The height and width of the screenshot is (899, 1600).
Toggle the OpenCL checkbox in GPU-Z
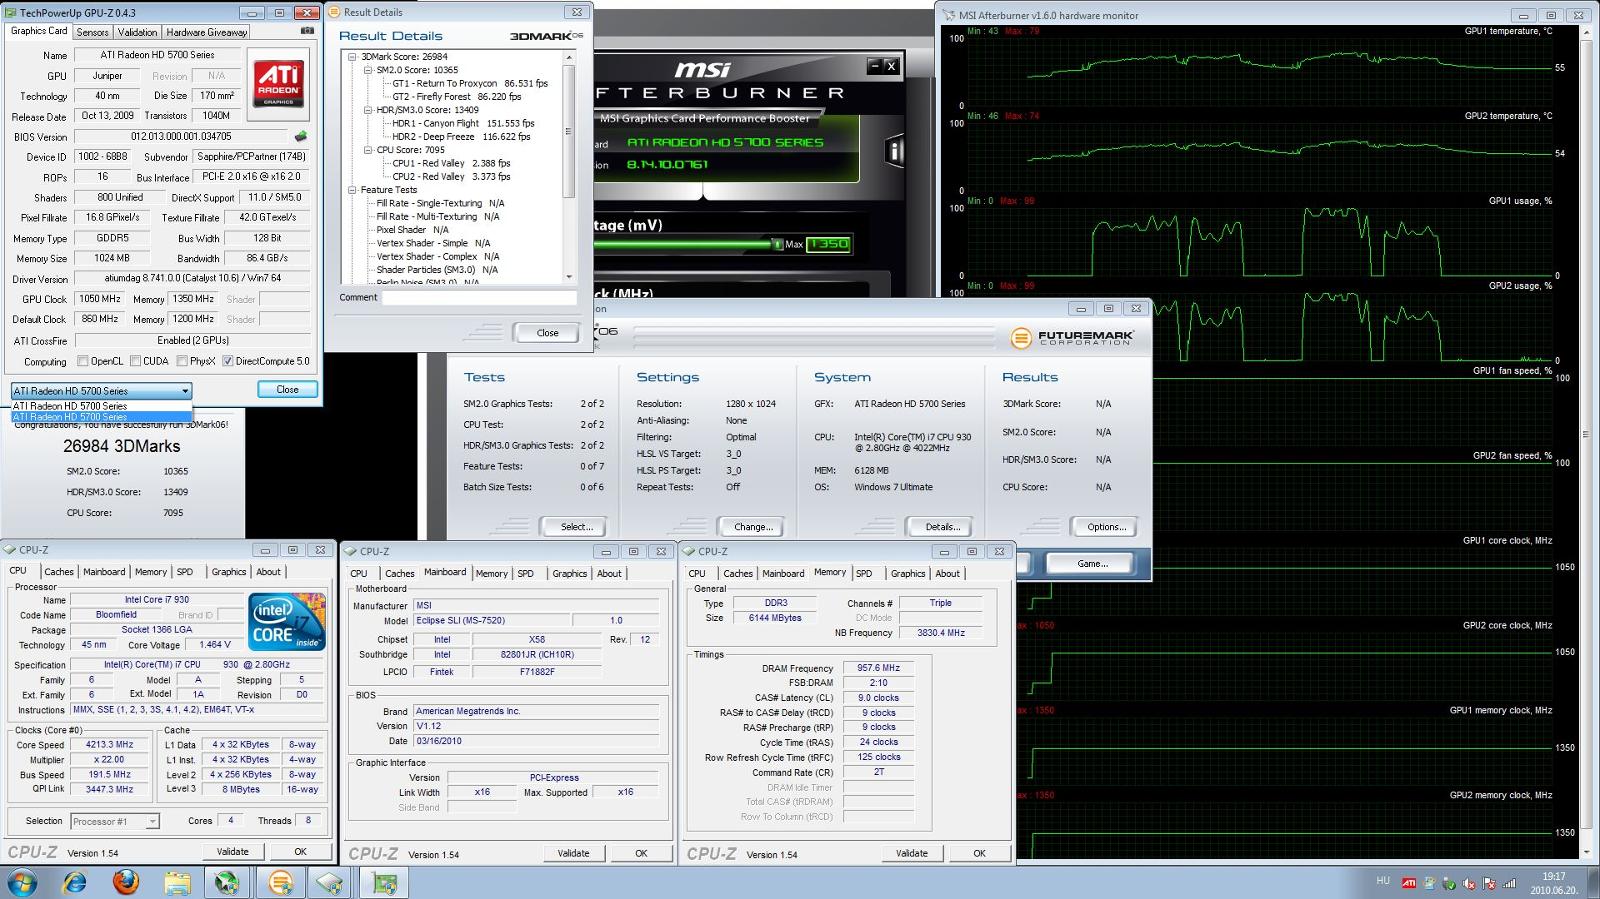click(83, 361)
